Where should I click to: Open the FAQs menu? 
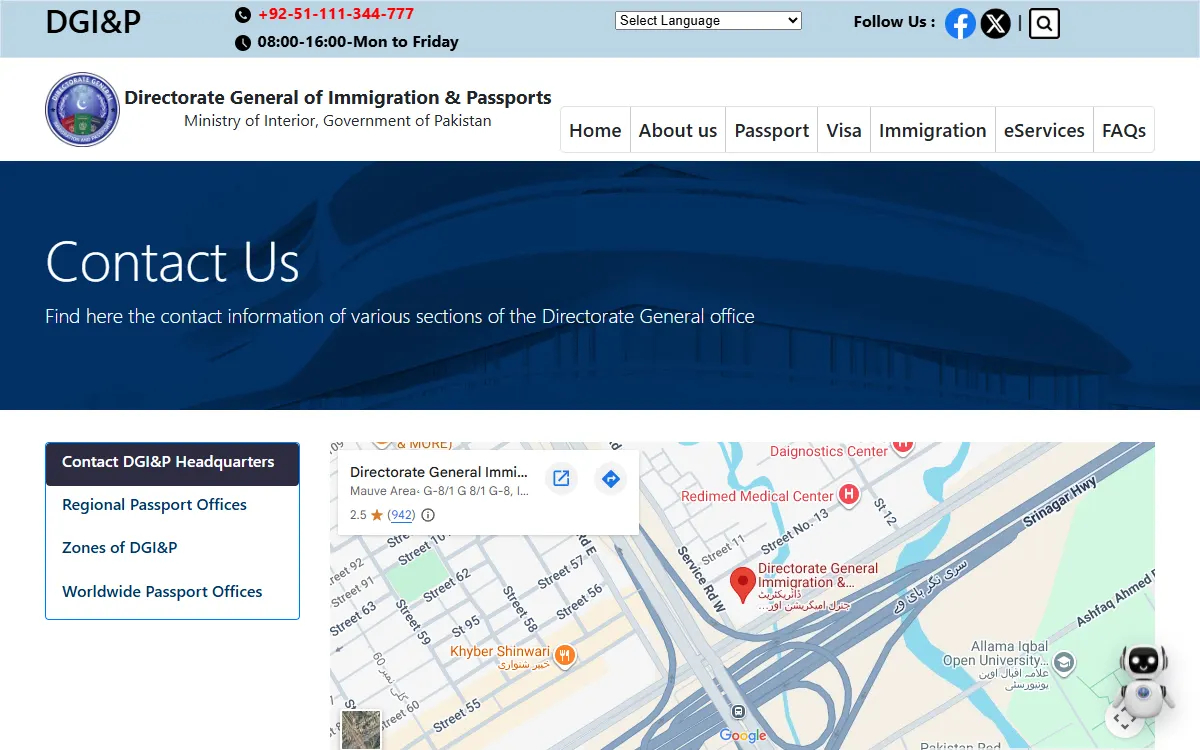pyautogui.click(x=1124, y=130)
